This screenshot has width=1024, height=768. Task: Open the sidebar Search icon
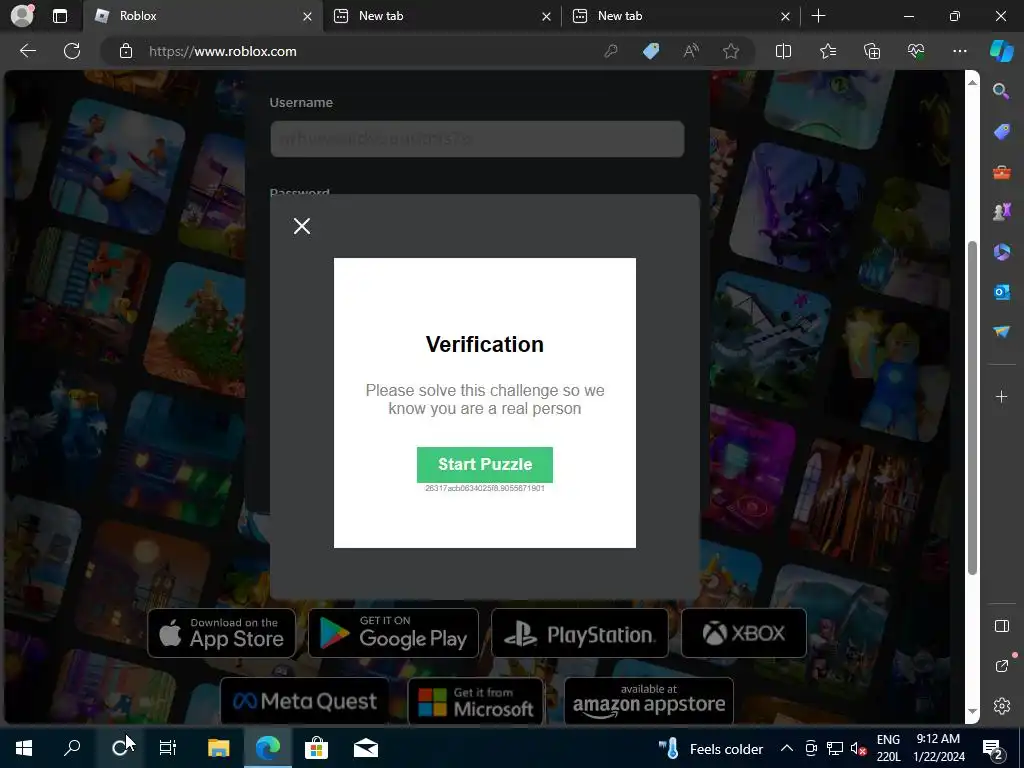(x=1001, y=91)
